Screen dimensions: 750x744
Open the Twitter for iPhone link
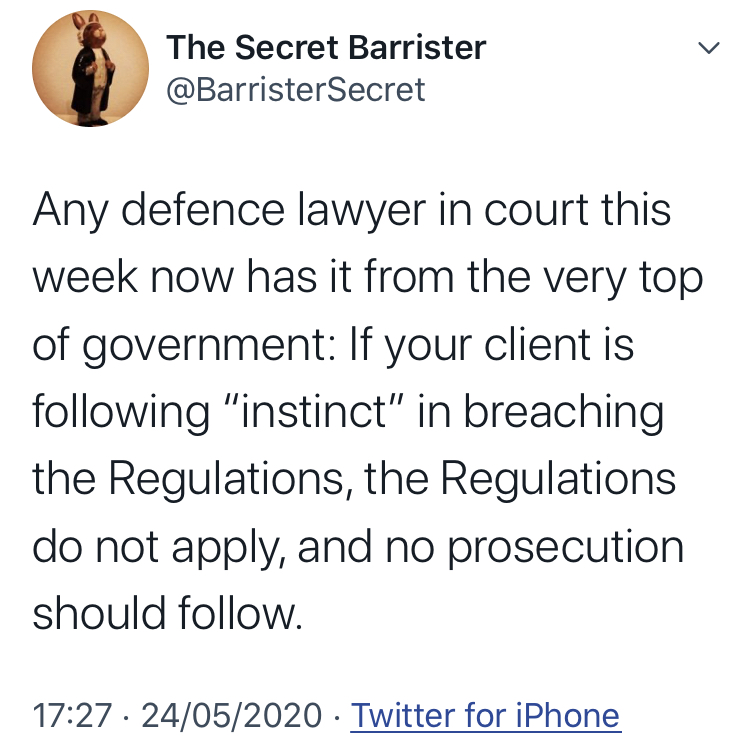[485, 715]
